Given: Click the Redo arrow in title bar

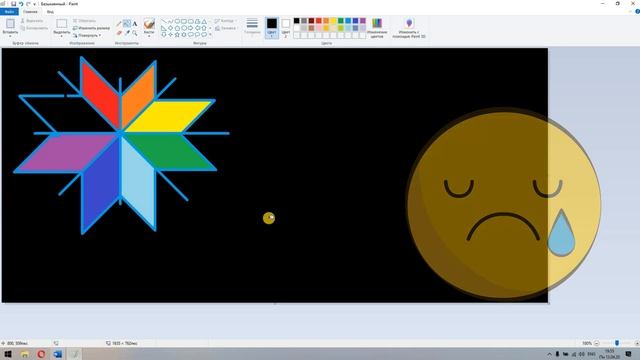Looking at the screenshot, I should pos(28,4).
